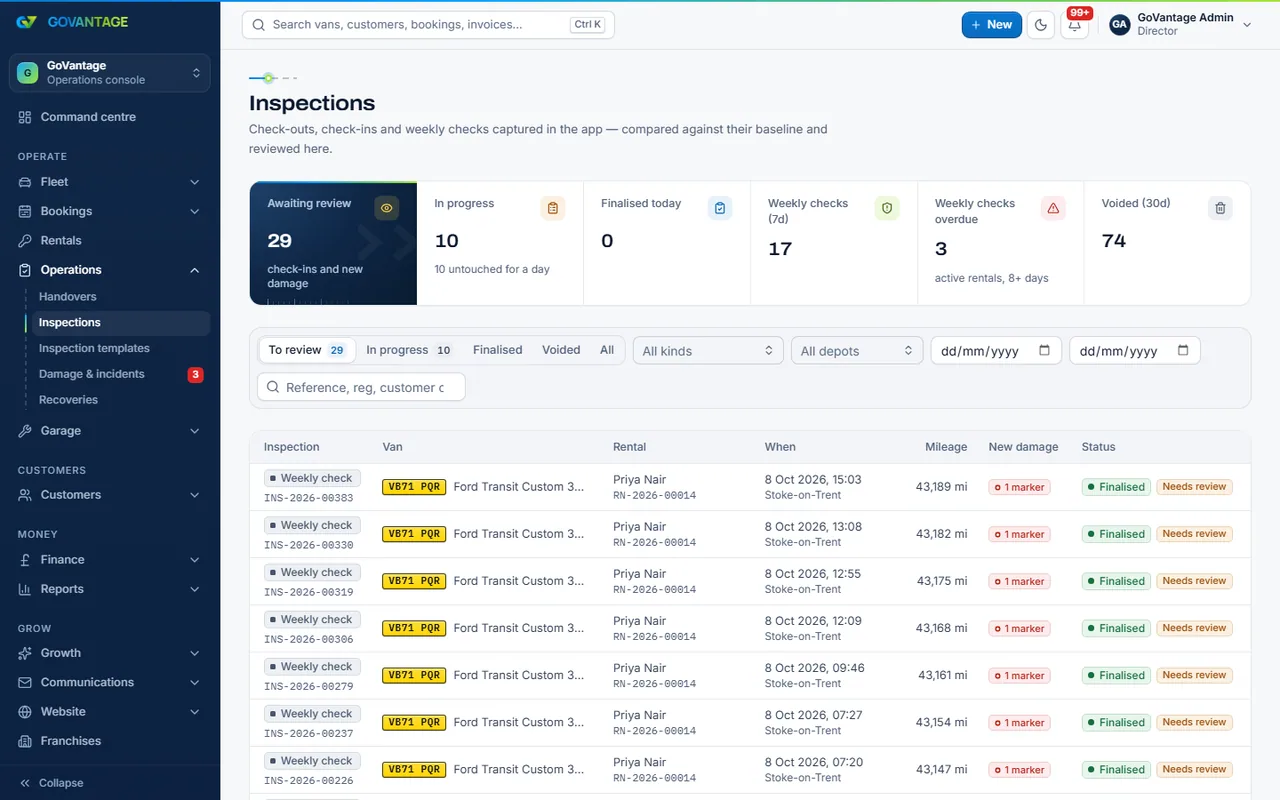
Task: Open the first date picker calendar icon
Action: 1045,350
